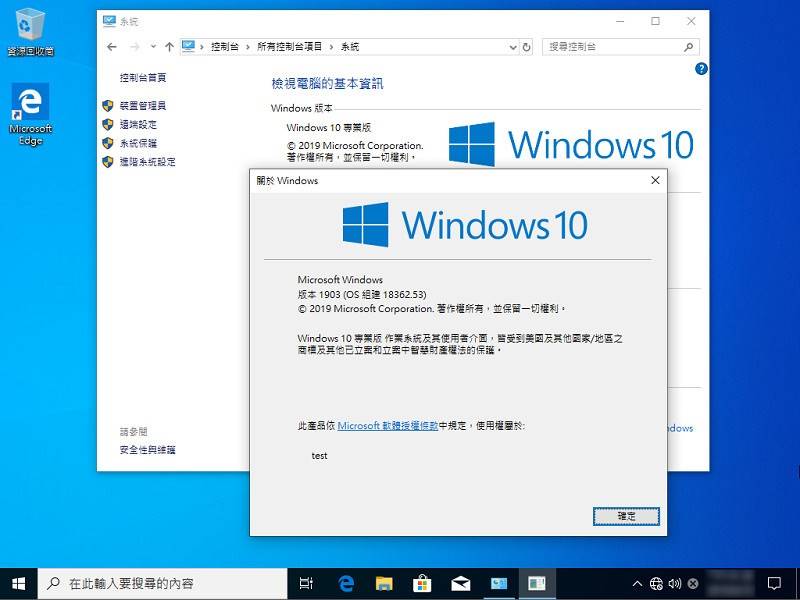Viewport: 800px width, 600px height.
Task: Click inside the 搜尋控制台 search field
Action: [x=615, y=46]
